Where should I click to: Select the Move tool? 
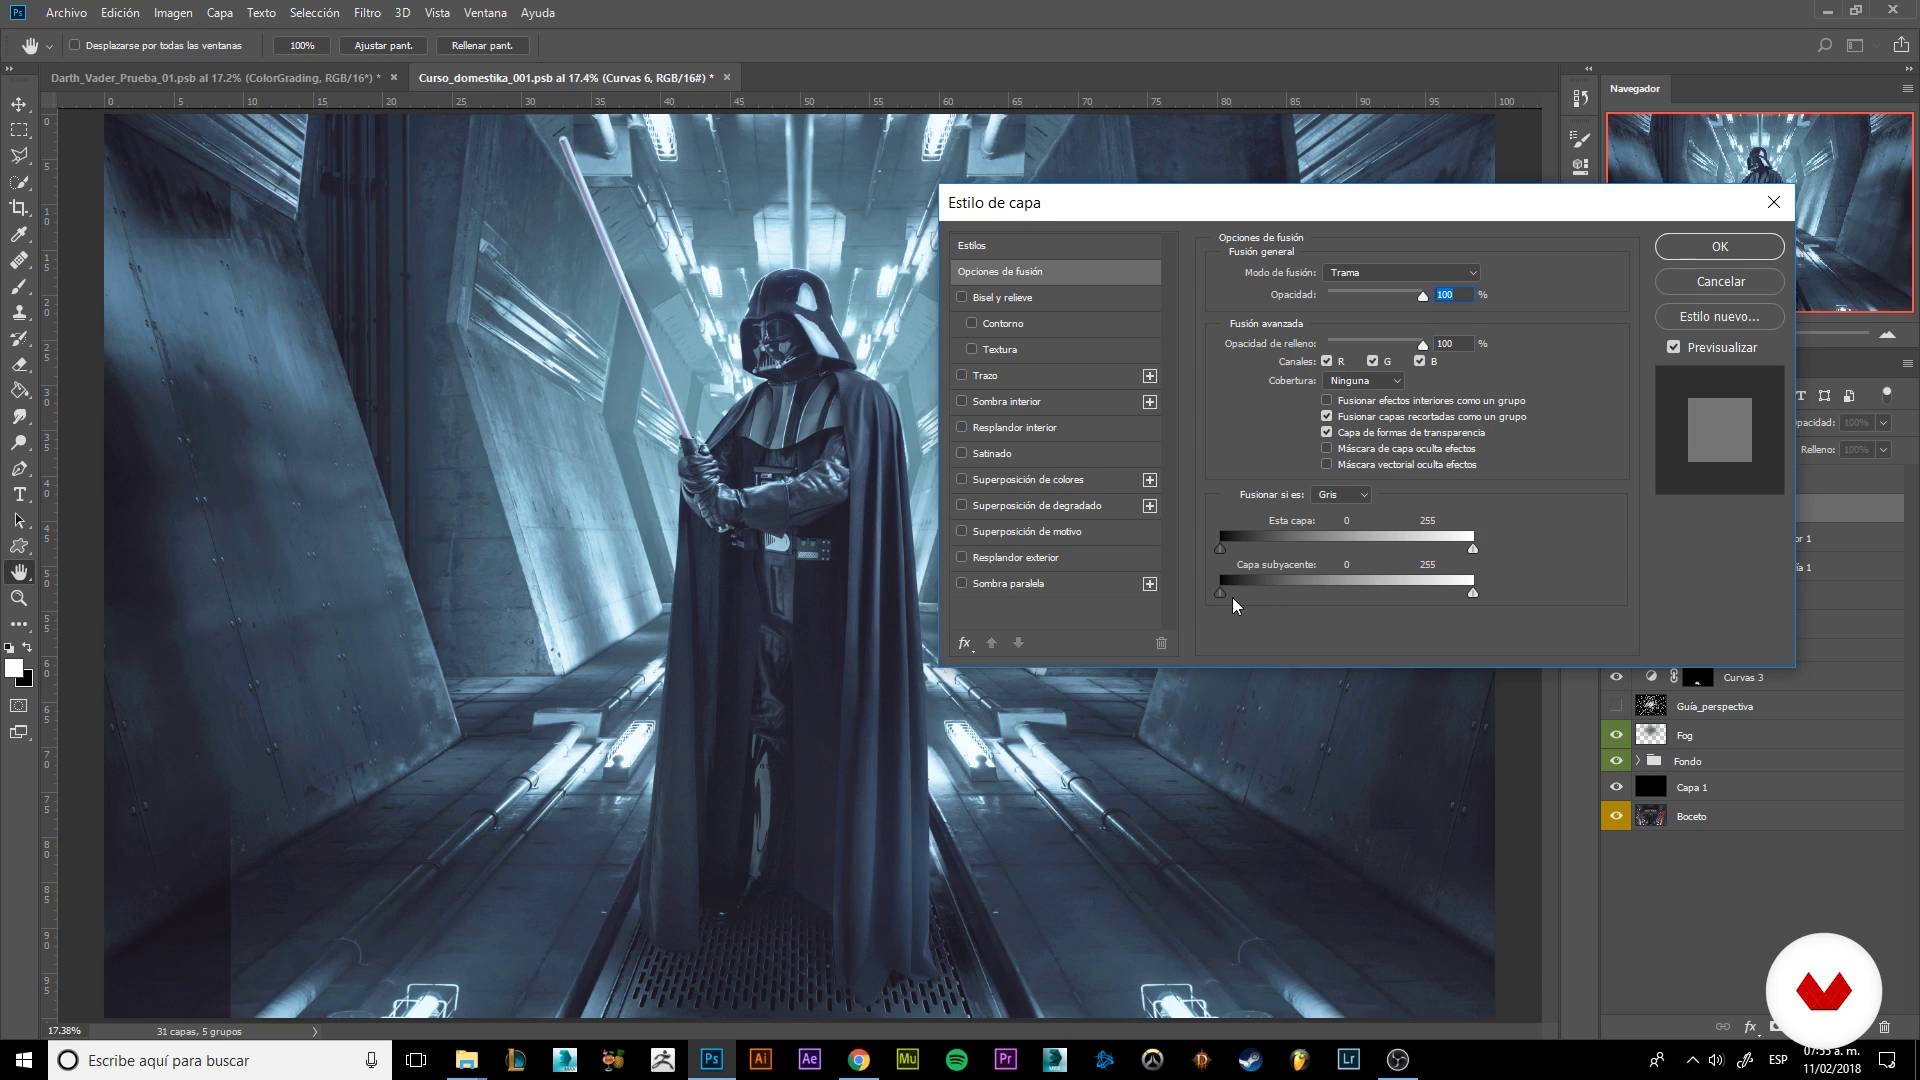click(19, 104)
